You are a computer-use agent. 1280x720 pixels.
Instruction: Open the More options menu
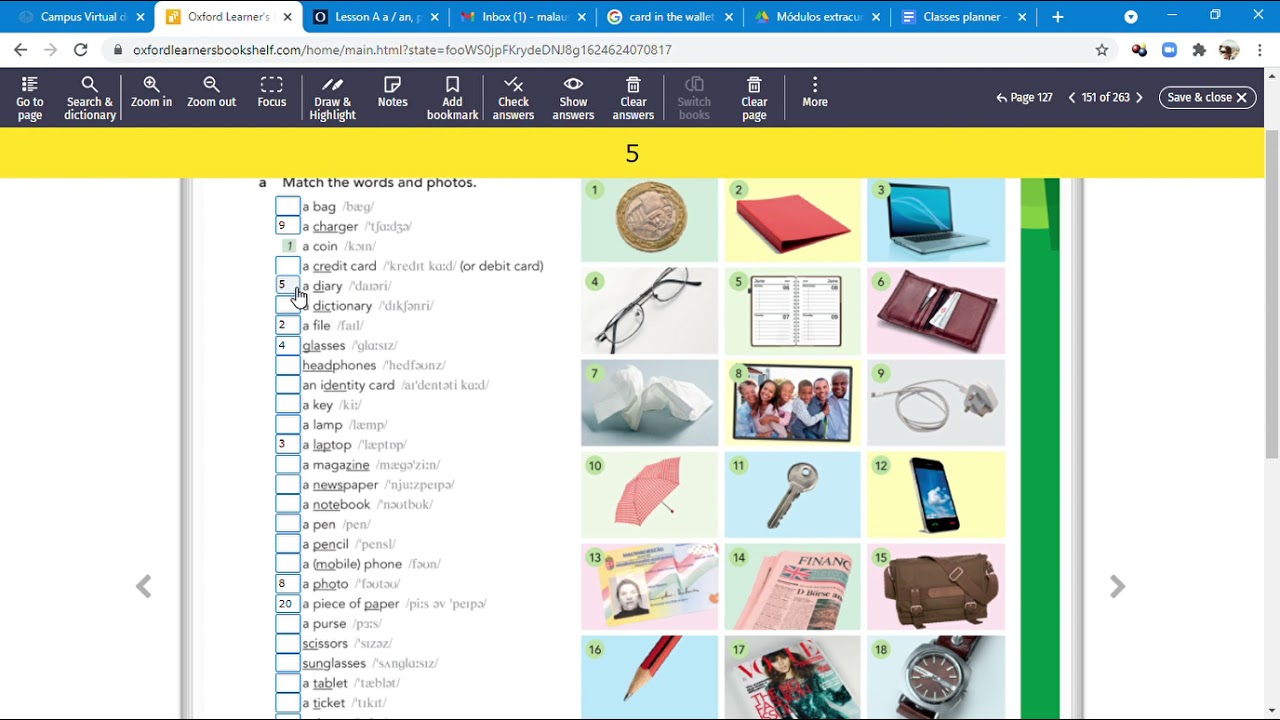click(x=815, y=93)
